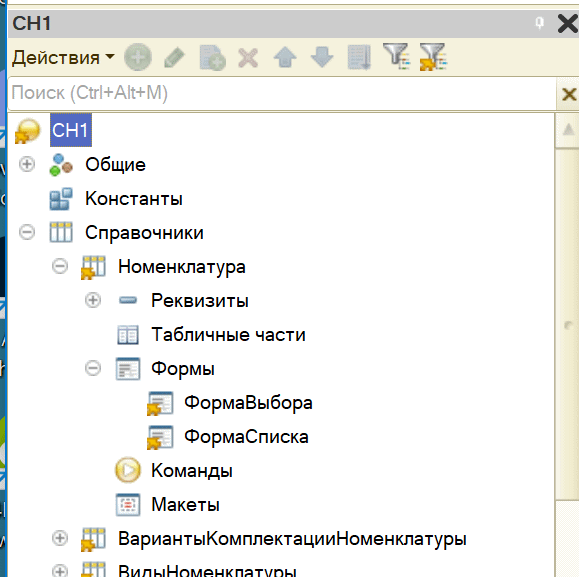Toggle the panel pin icon in the title bar
Image resolution: width=579 pixels, height=577 pixels.
click(539, 23)
